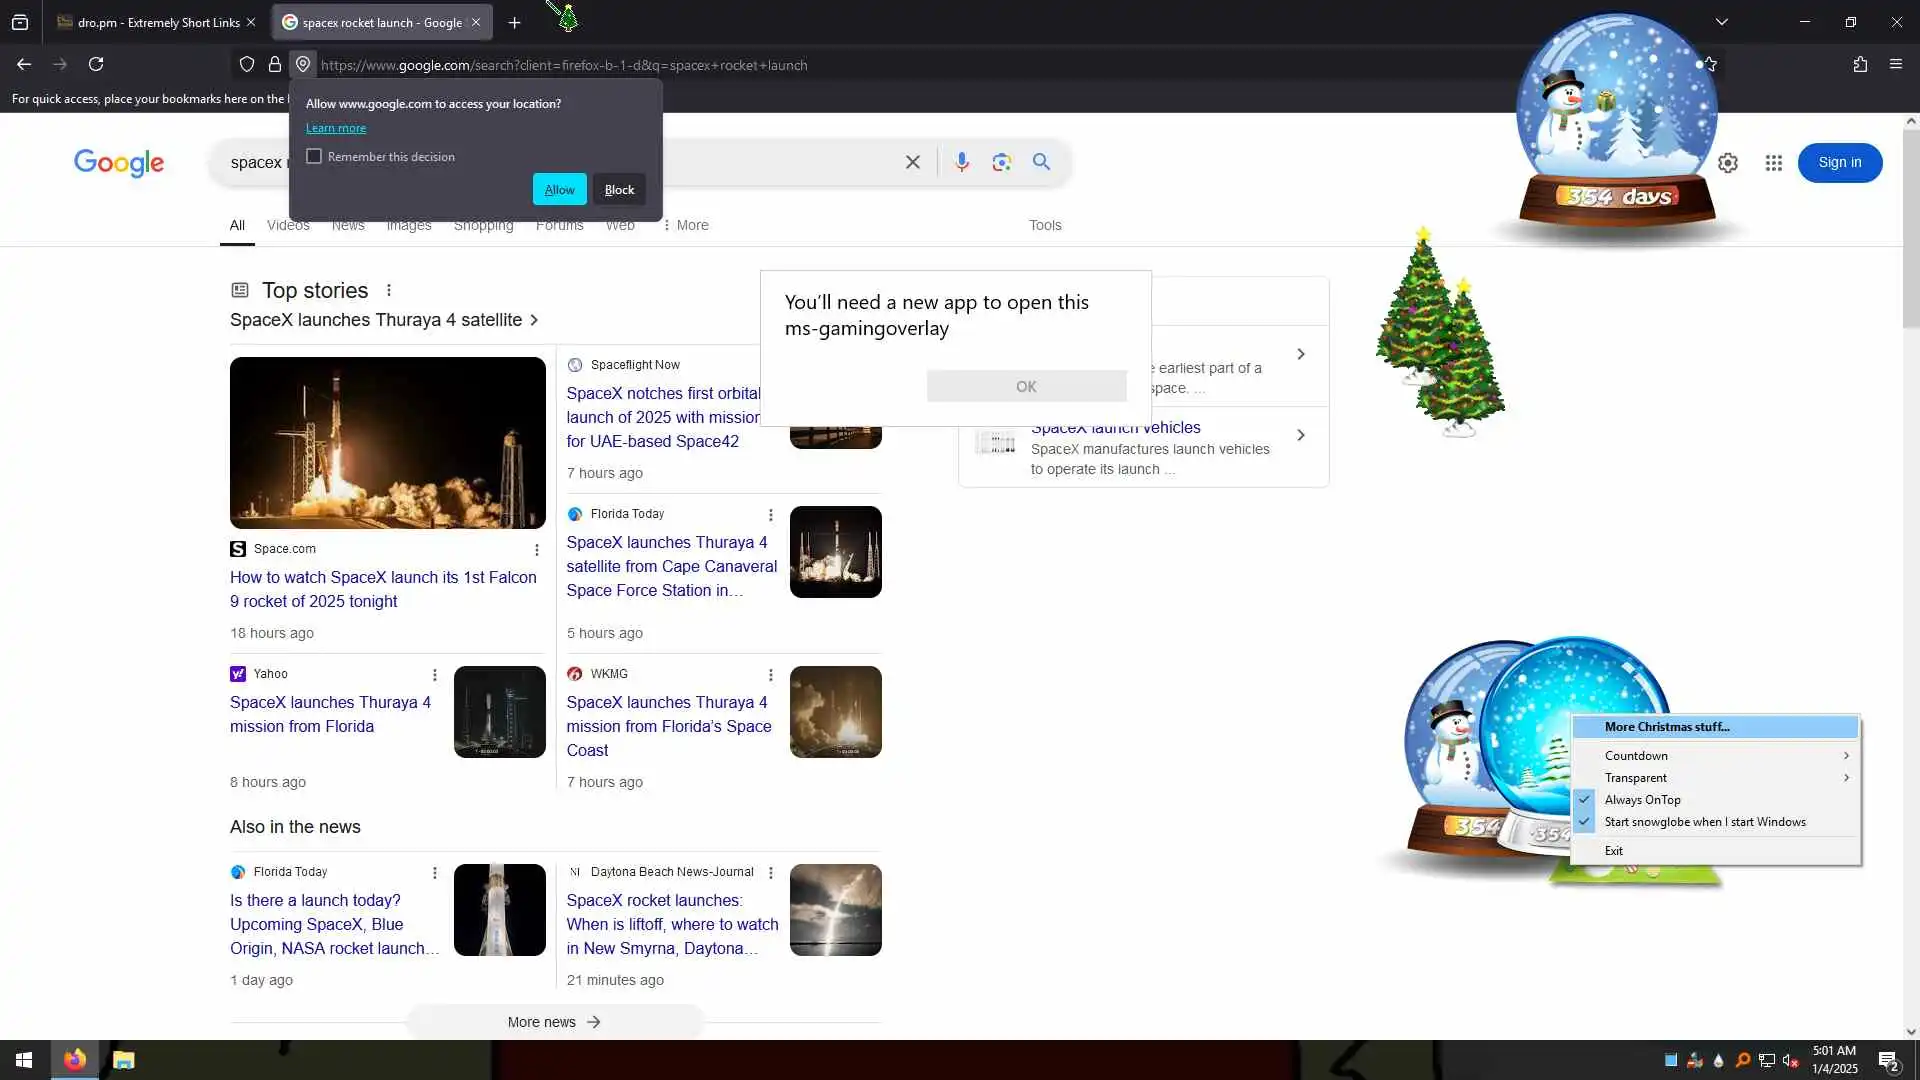Reload the page with refresh icon
The image size is (1920, 1080).
[96, 64]
